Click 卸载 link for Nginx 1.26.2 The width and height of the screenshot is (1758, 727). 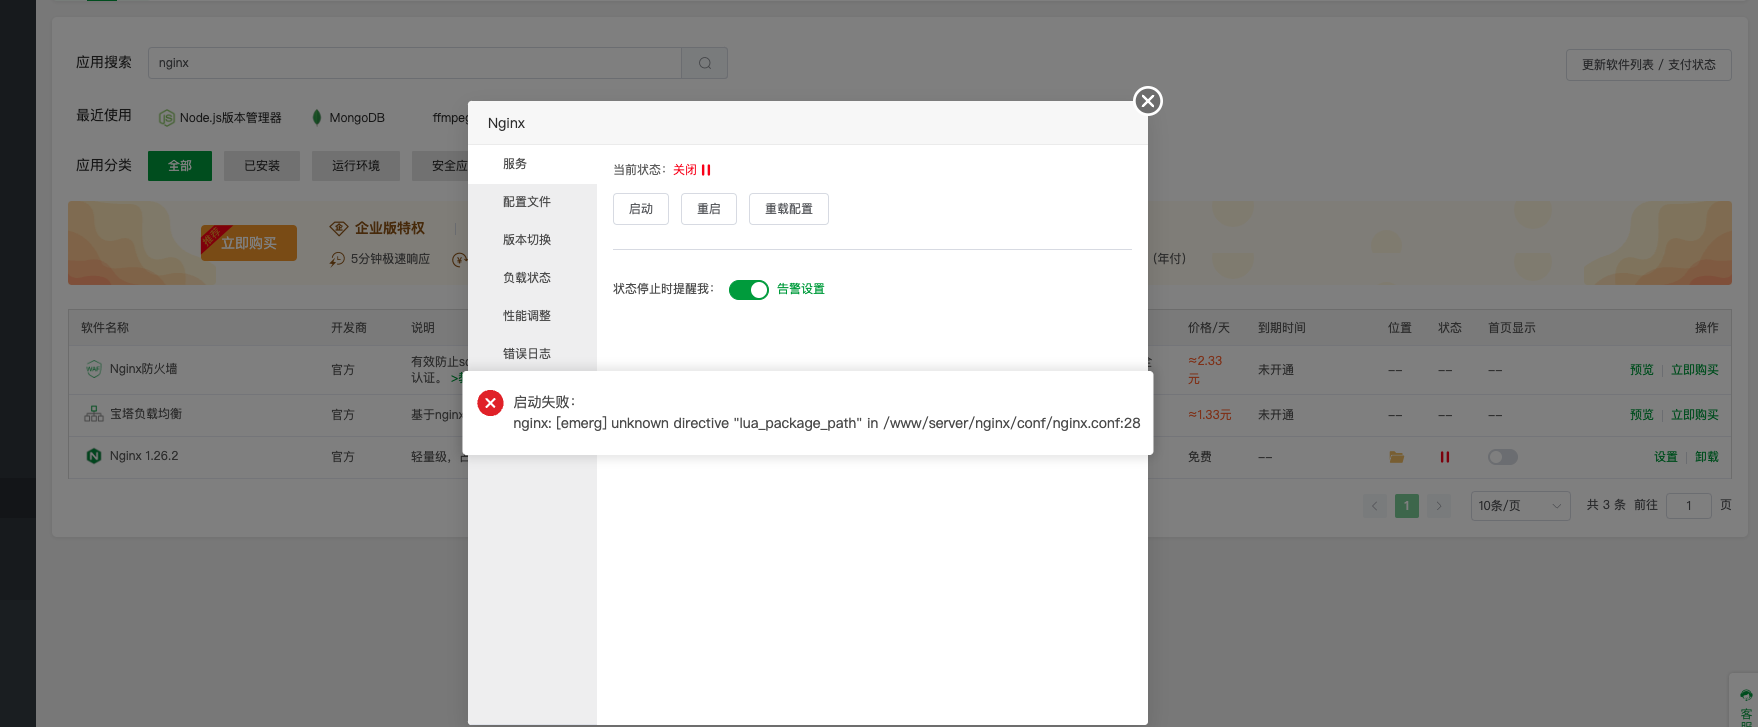coord(1707,457)
